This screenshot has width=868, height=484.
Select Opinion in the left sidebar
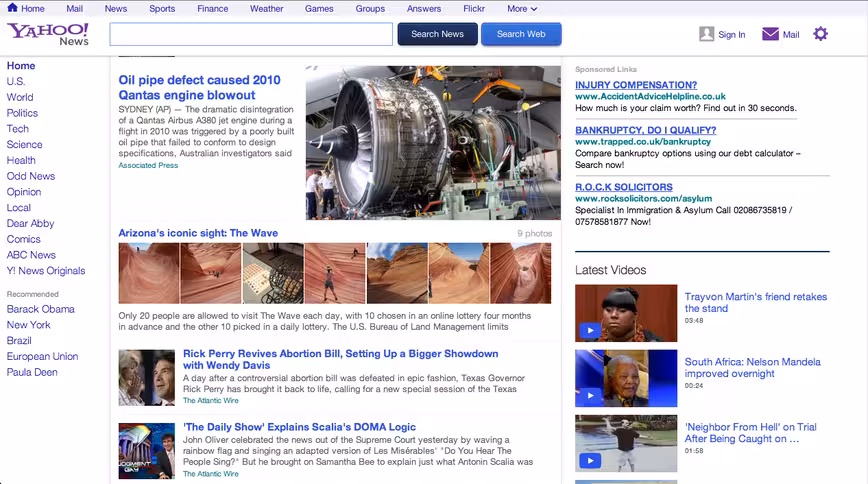pos(24,192)
